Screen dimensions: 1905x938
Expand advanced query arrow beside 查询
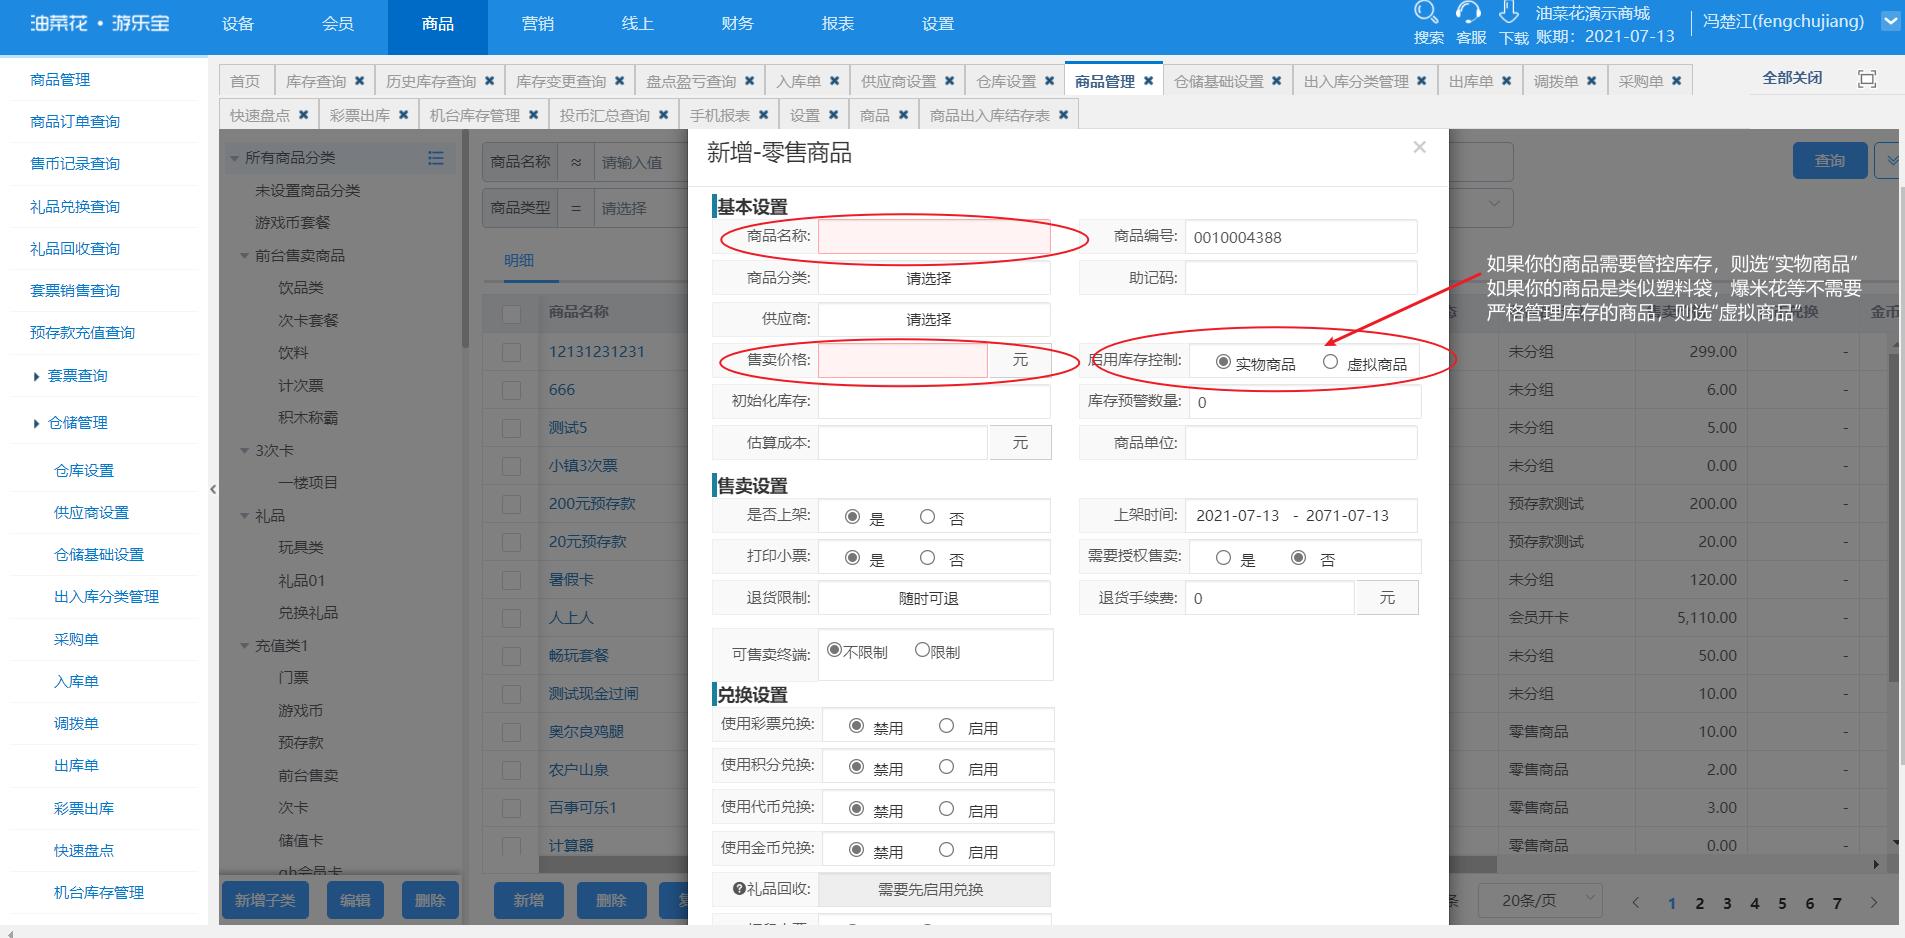[x=1890, y=160]
